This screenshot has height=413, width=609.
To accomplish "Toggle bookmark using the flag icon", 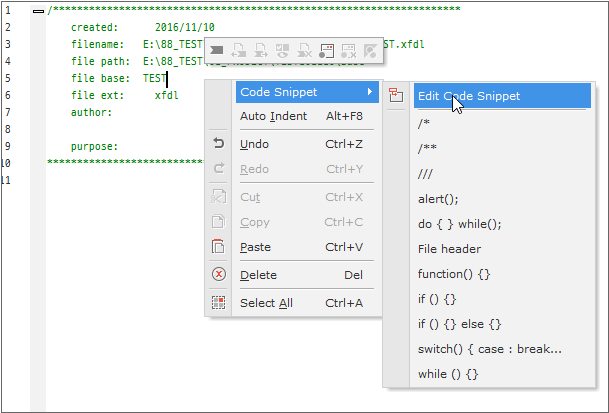I will tap(216, 49).
